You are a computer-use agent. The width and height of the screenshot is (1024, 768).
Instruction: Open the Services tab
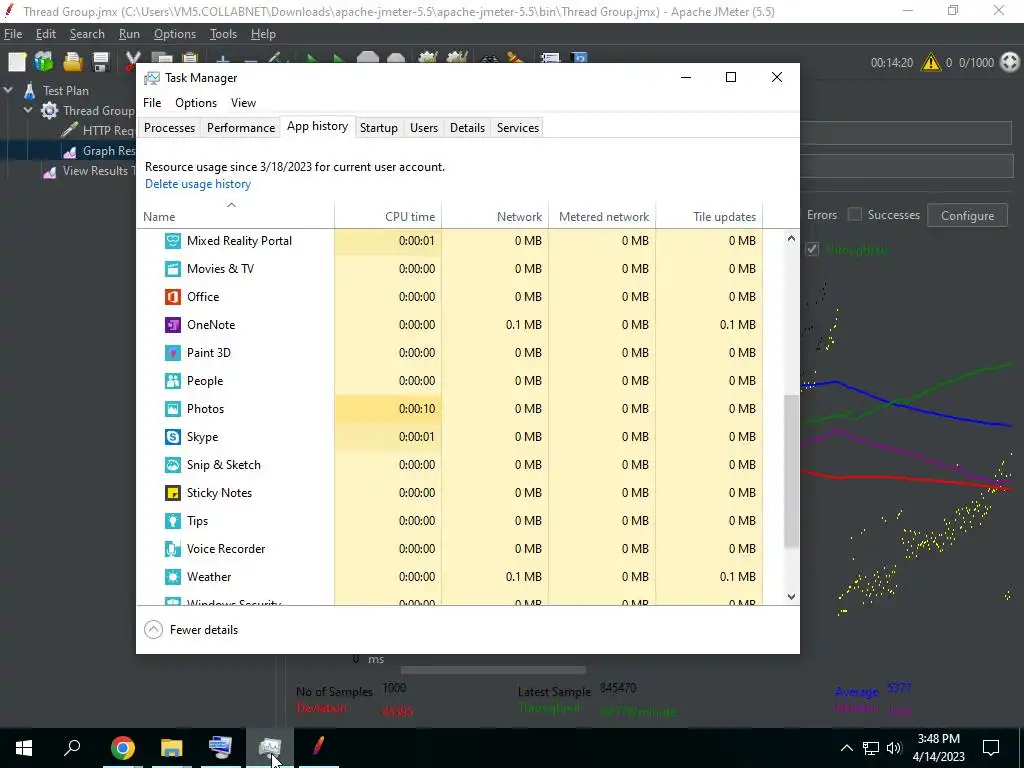[518, 127]
